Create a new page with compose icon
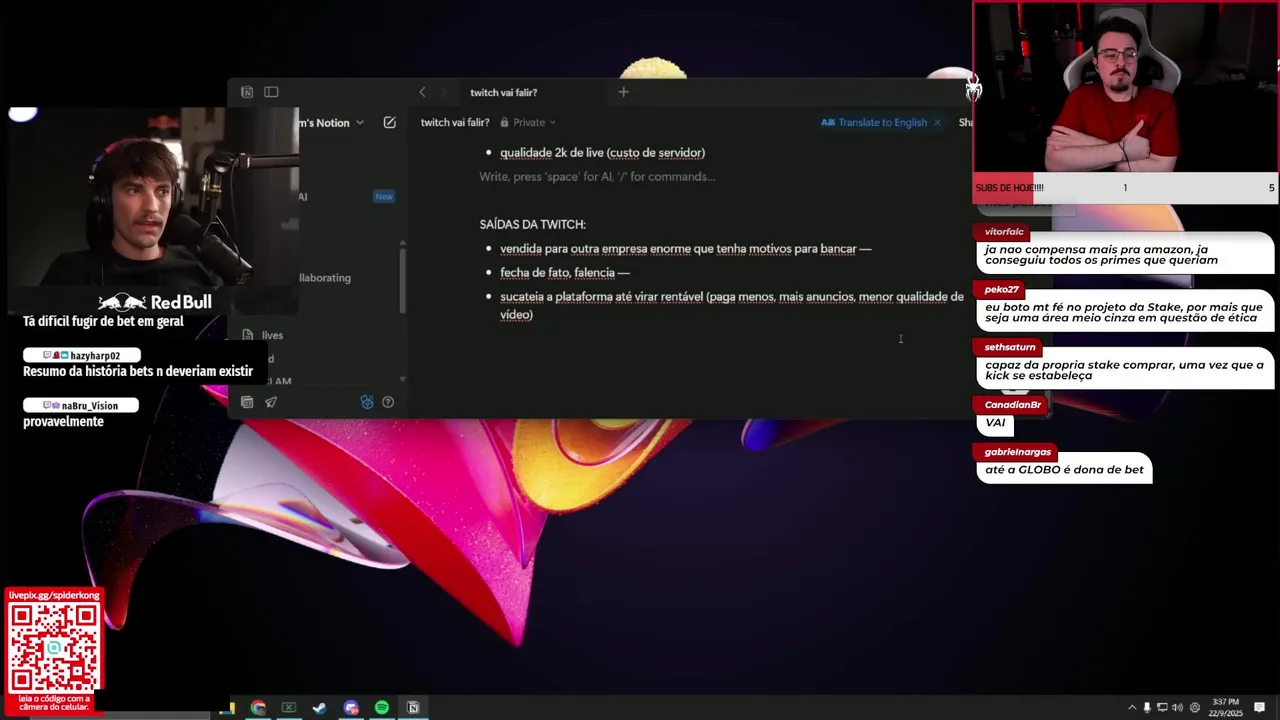The height and width of the screenshot is (720, 1280). tap(389, 123)
